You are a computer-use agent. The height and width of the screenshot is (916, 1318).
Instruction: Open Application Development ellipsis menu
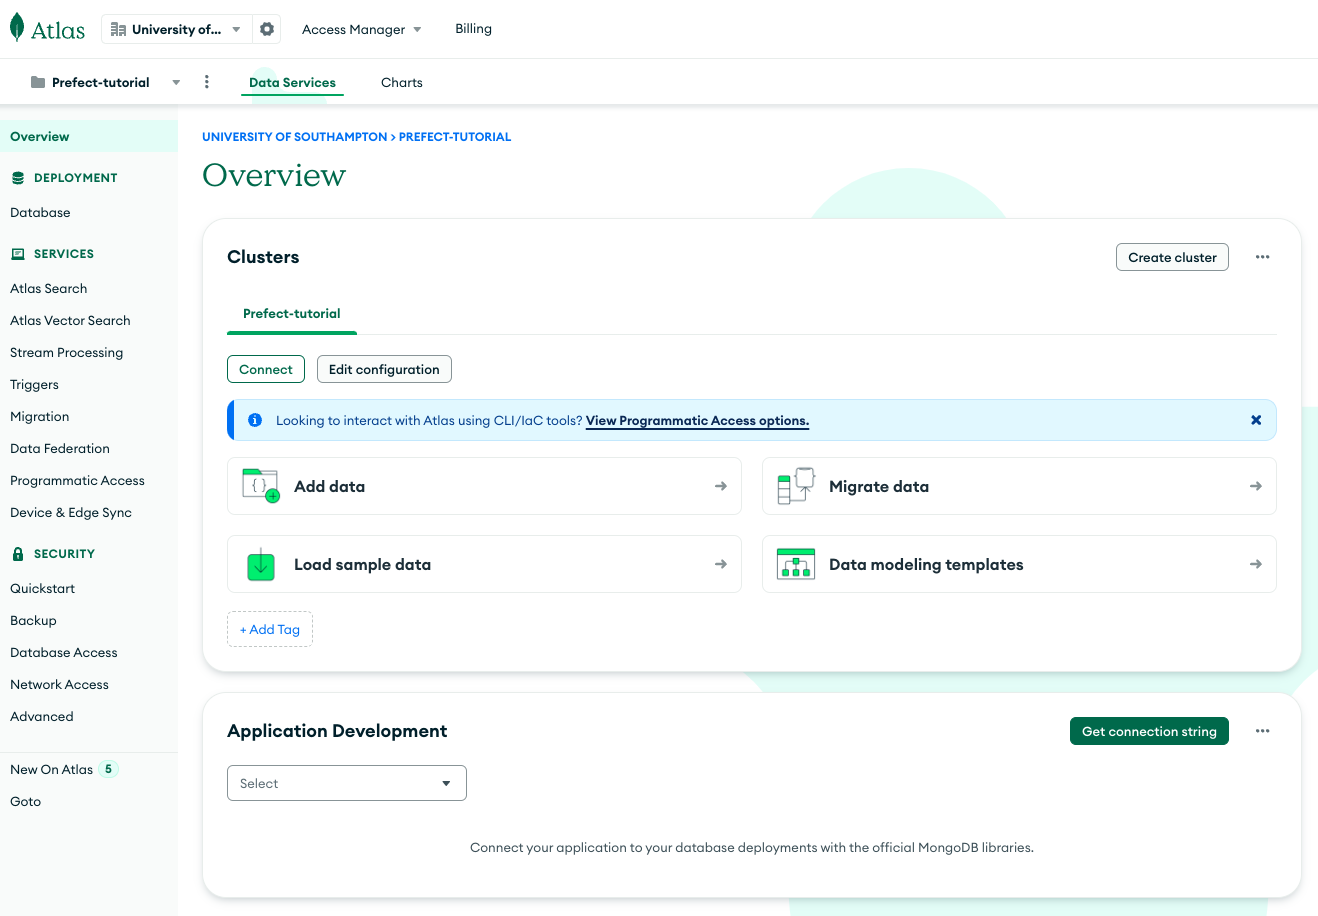pyautogui.click(x=1263, y=731)
